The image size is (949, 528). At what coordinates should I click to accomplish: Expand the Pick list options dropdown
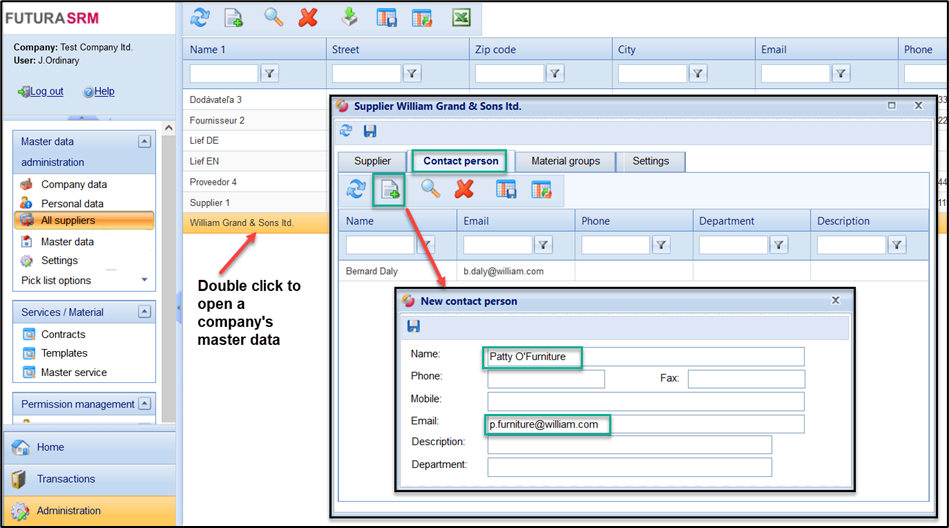coord(145,280)
